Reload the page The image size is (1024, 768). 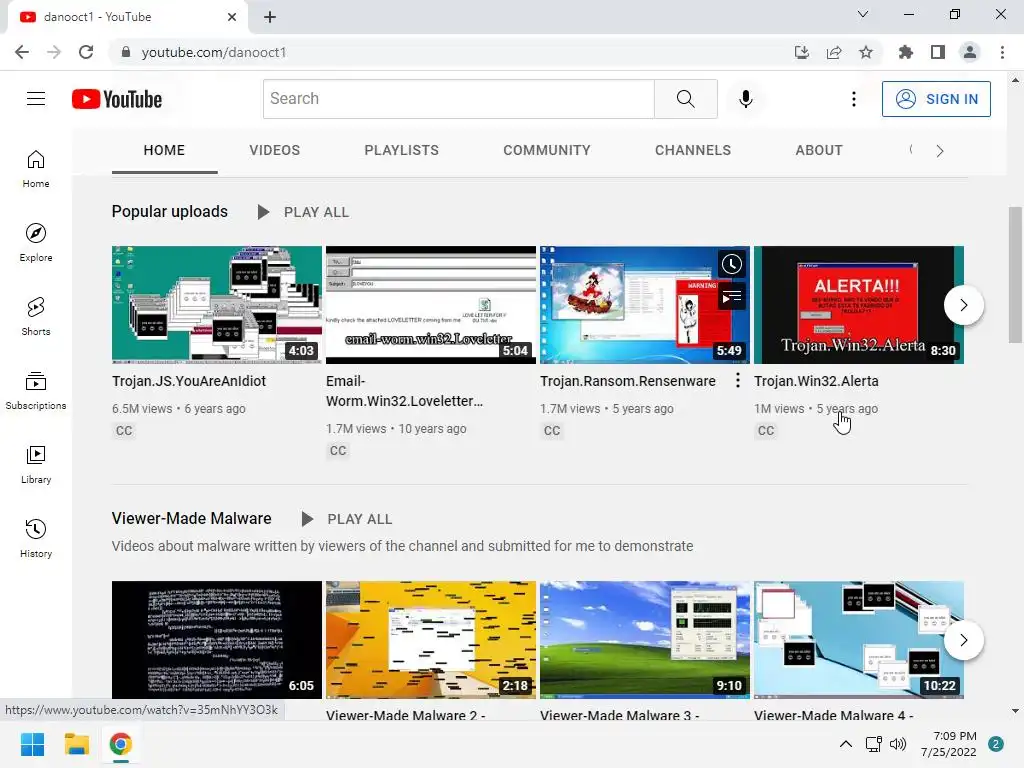[86, 52]
